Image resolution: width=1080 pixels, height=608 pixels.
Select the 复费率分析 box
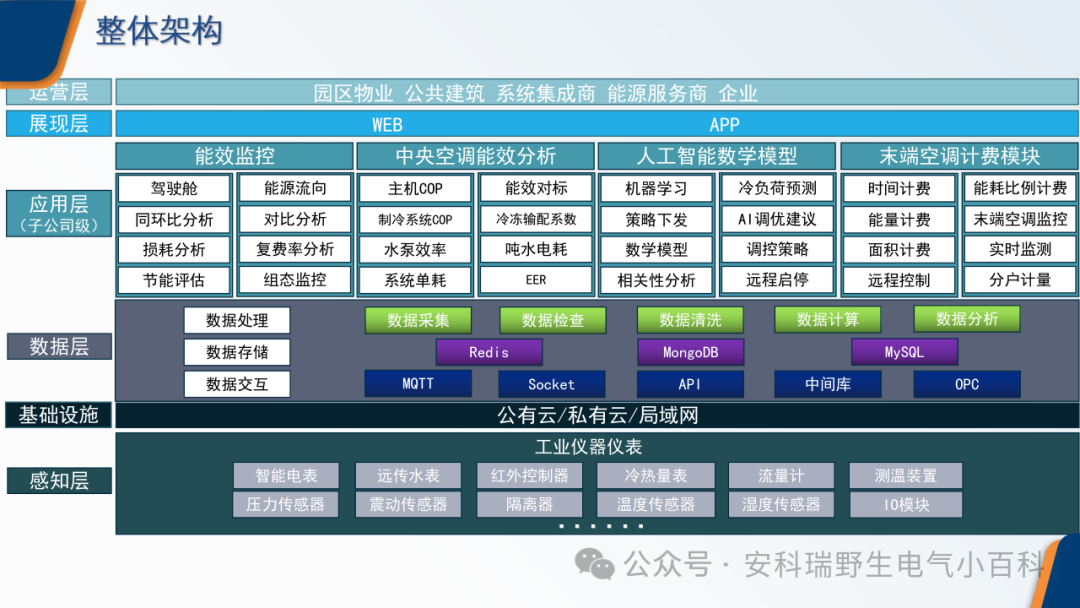295,249
